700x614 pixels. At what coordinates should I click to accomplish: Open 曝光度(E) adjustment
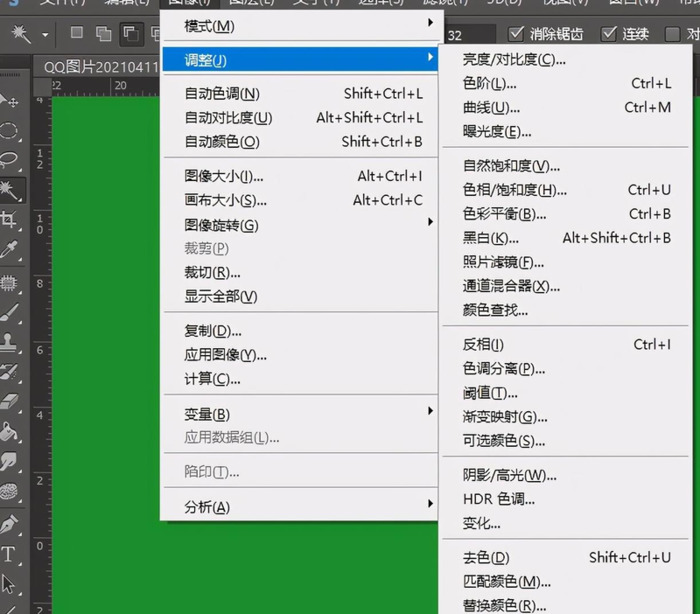pyautogui.click(x=565, y=132)
